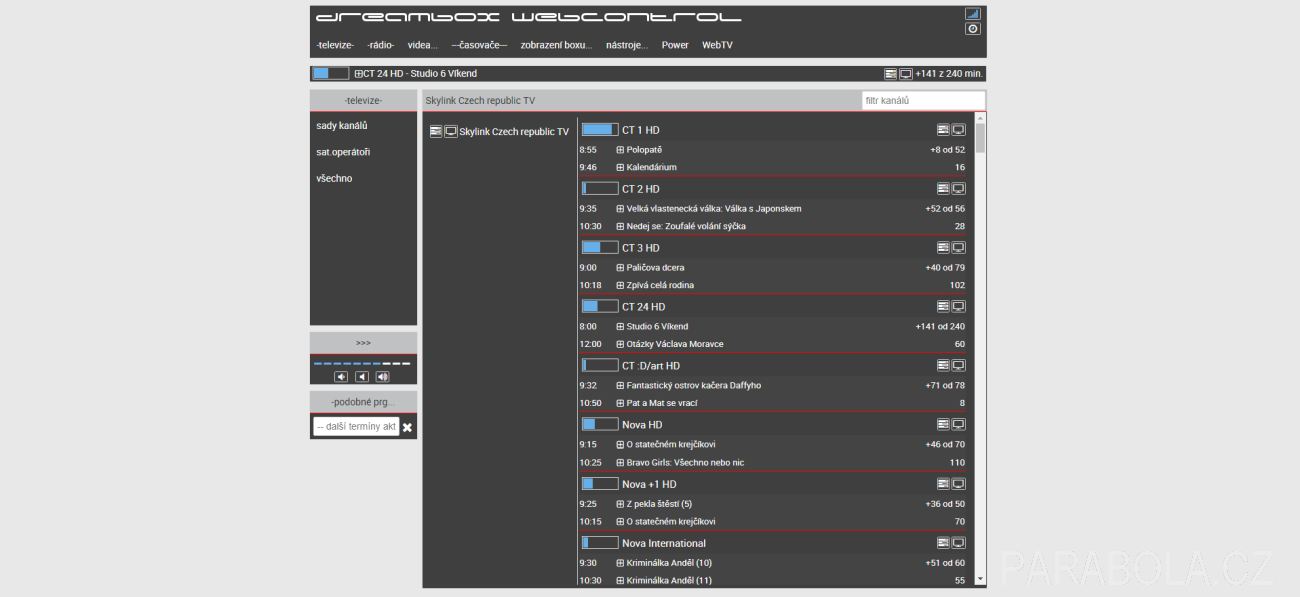Screen dimensions: 1300x597
Task: Click the TV screen icon for CT 2 HD
Action: pyautogui.click(x=958, y=189)
